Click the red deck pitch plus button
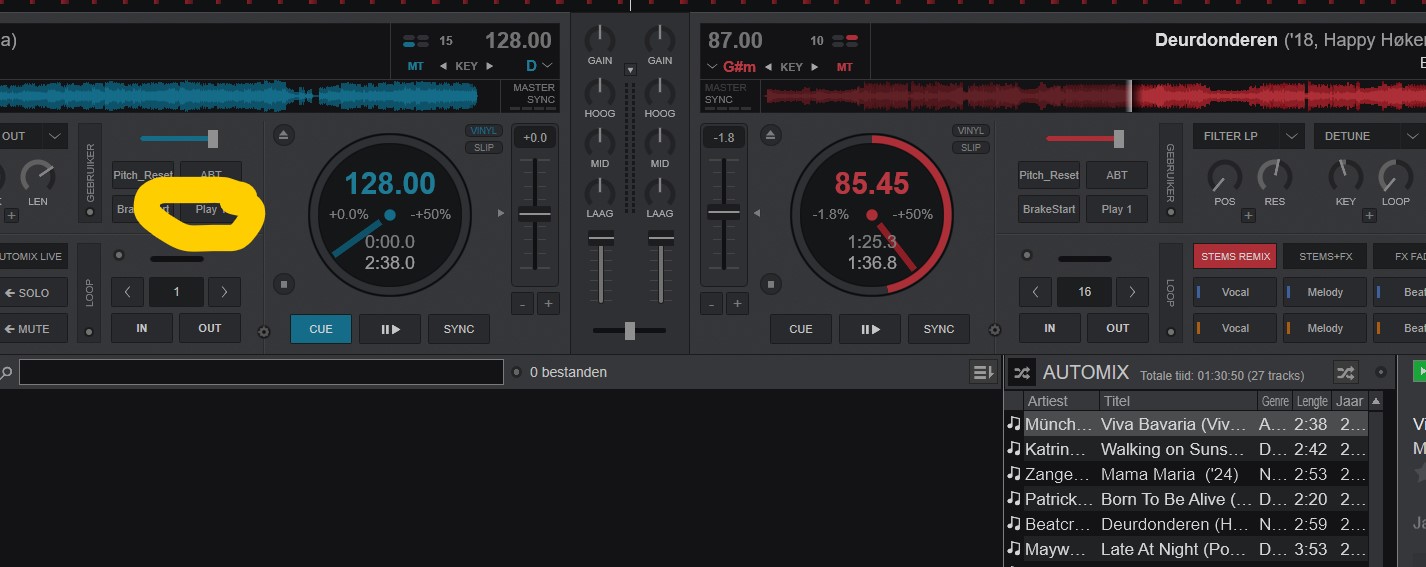This screenshot has width=1426, height=567. (x=737, y=304)
